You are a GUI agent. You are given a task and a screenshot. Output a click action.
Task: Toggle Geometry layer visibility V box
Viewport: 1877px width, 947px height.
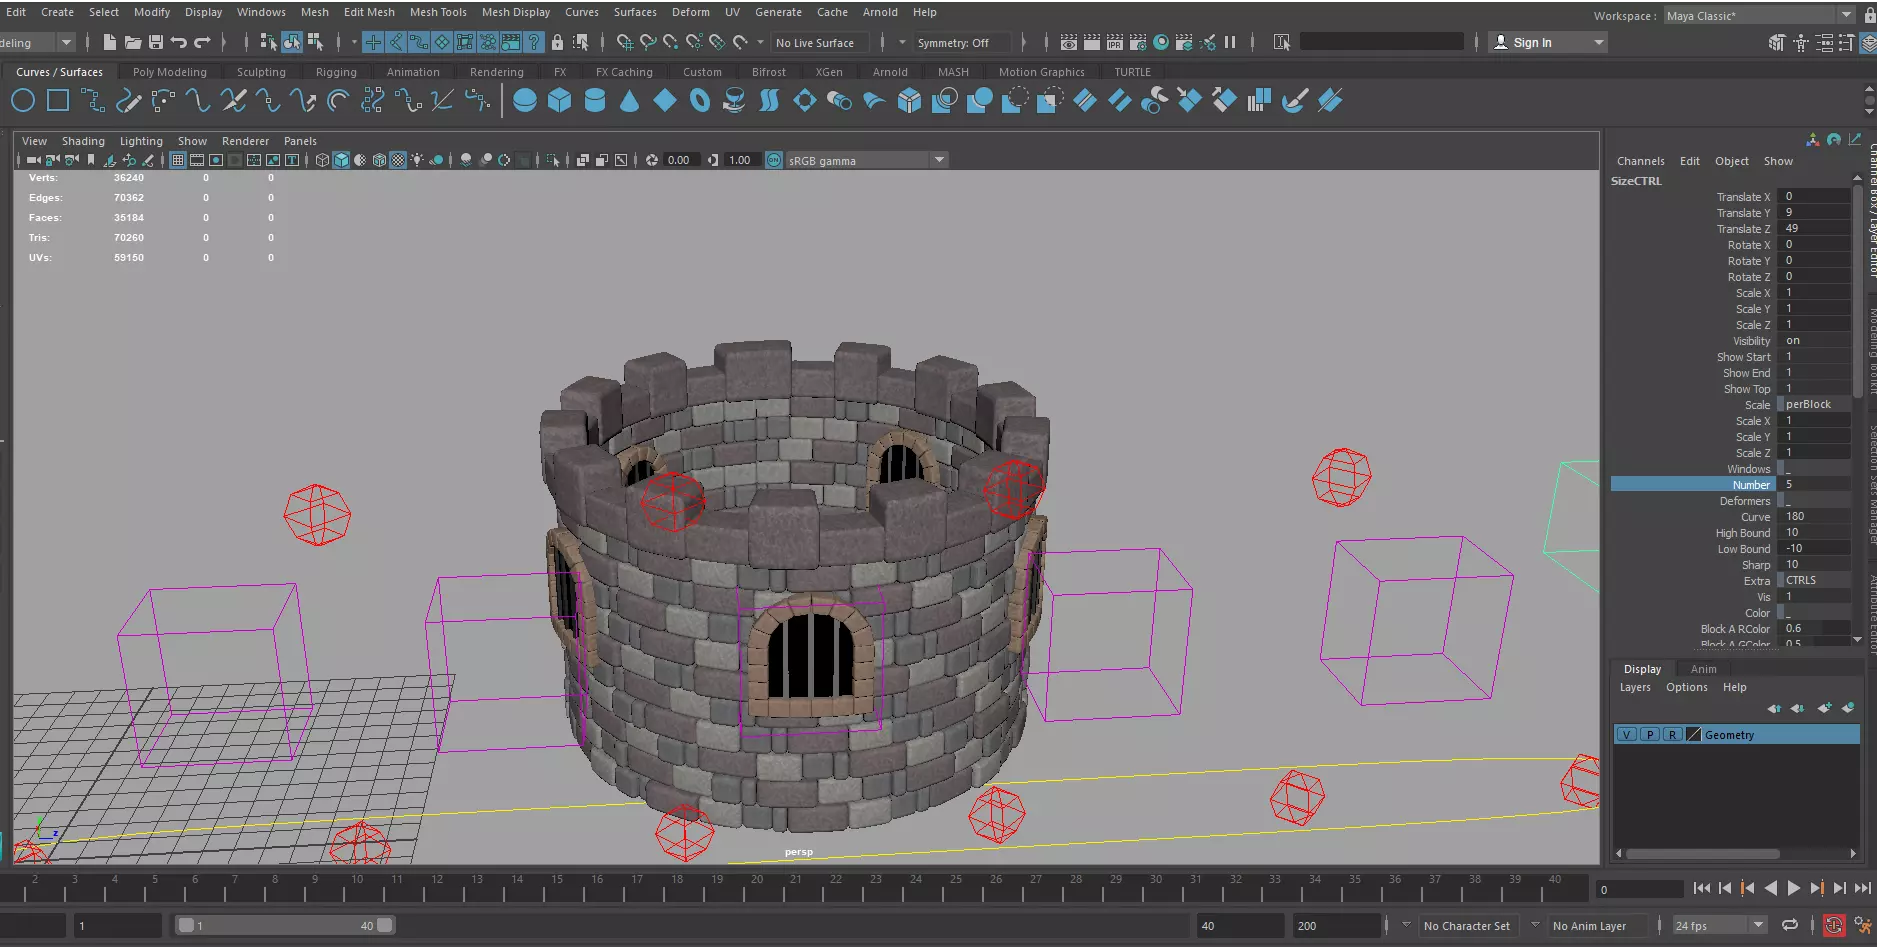click(x=1627, y=734)
